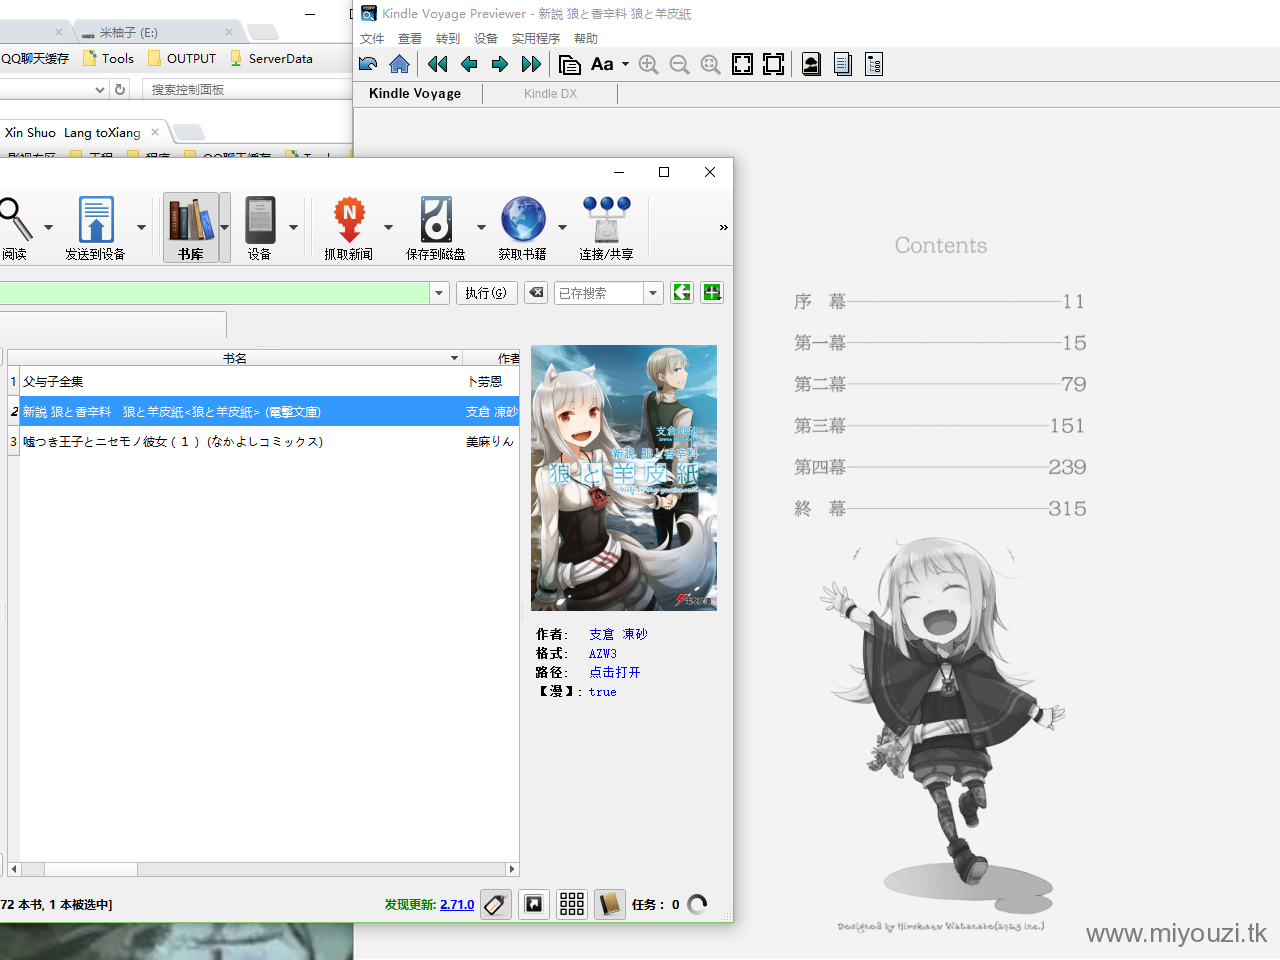Screen dimensions: 1280x960
Task: Click the fit-to-screen bracket icon
Action: [x=742, y=64]
